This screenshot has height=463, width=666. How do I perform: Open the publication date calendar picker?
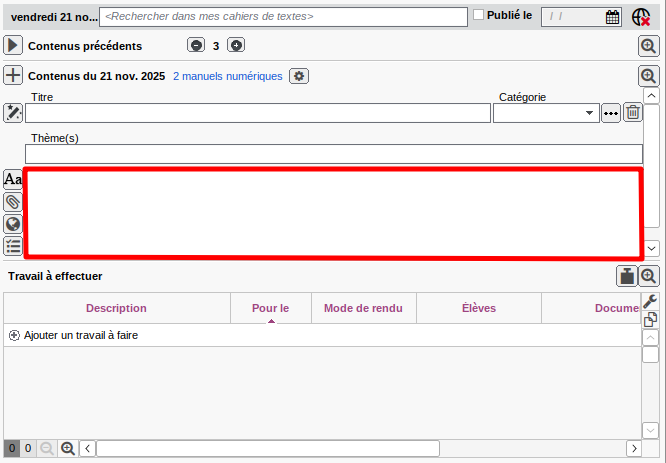(x=612, y=16)
